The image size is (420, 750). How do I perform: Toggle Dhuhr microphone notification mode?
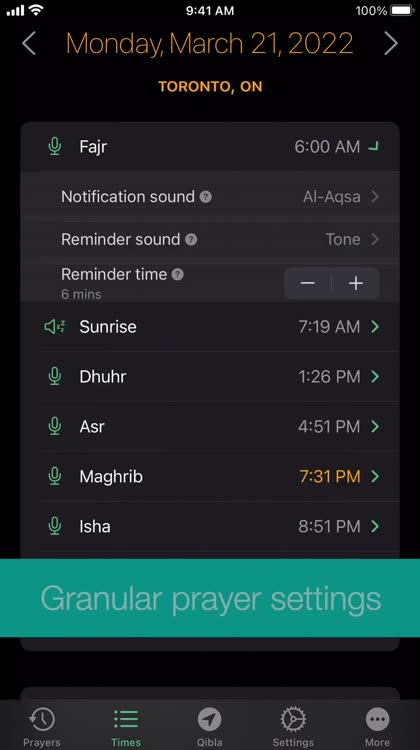55,376
